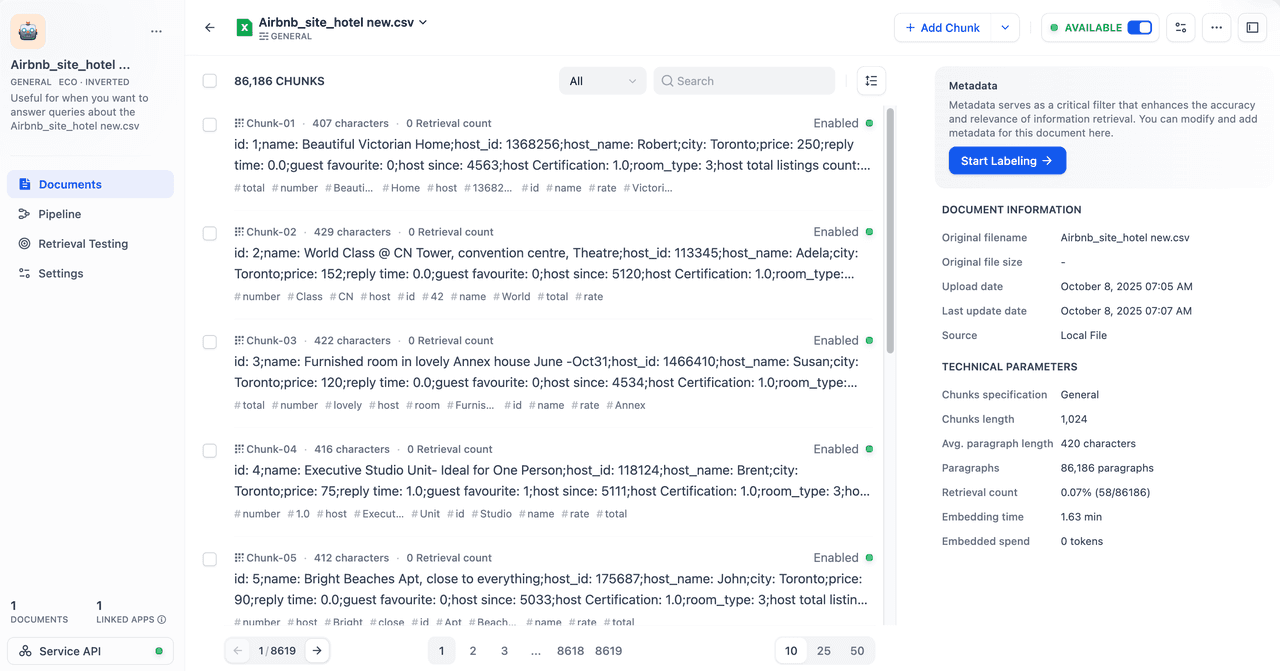Click the collapse chunks list view icon

click(871, 81)
